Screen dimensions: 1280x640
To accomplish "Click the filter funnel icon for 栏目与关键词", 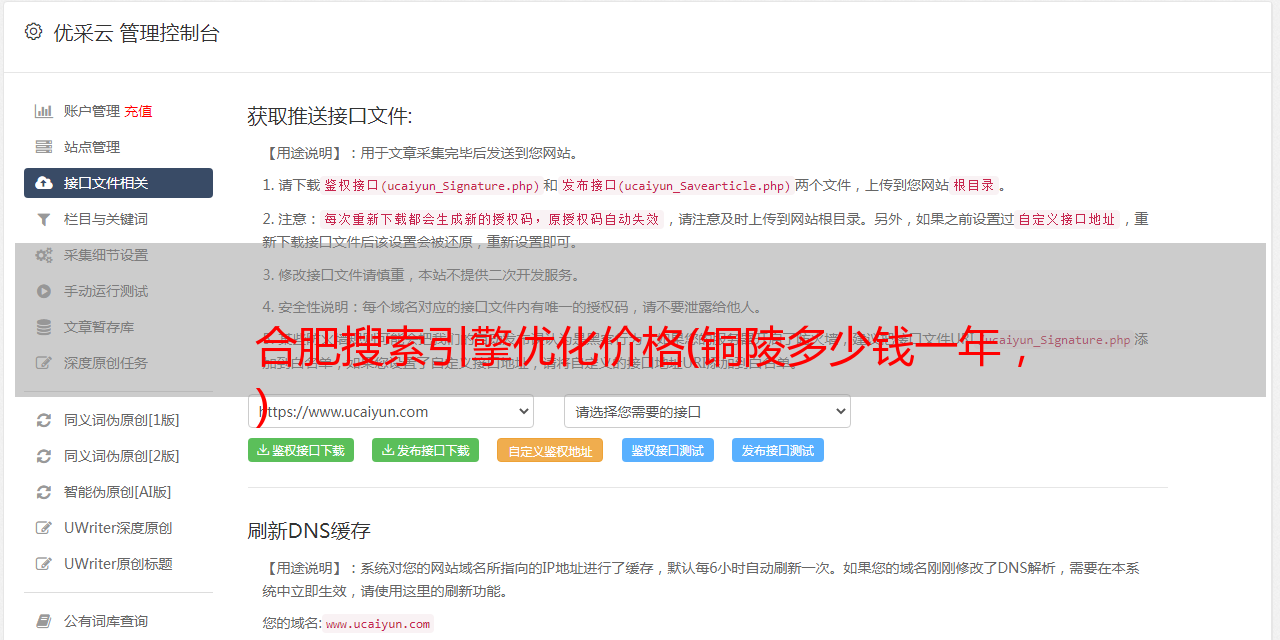I will coord(44,219).
